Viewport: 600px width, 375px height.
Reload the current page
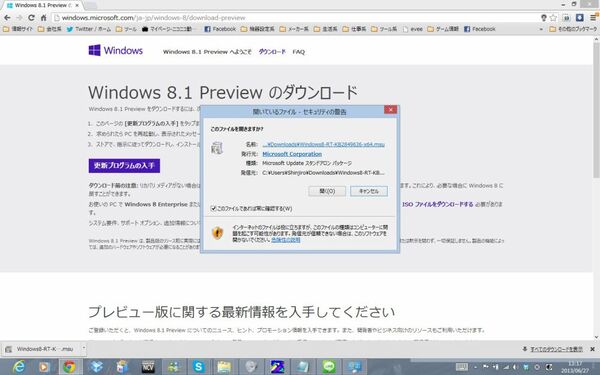pyautogui.click(x=31, y=18)
